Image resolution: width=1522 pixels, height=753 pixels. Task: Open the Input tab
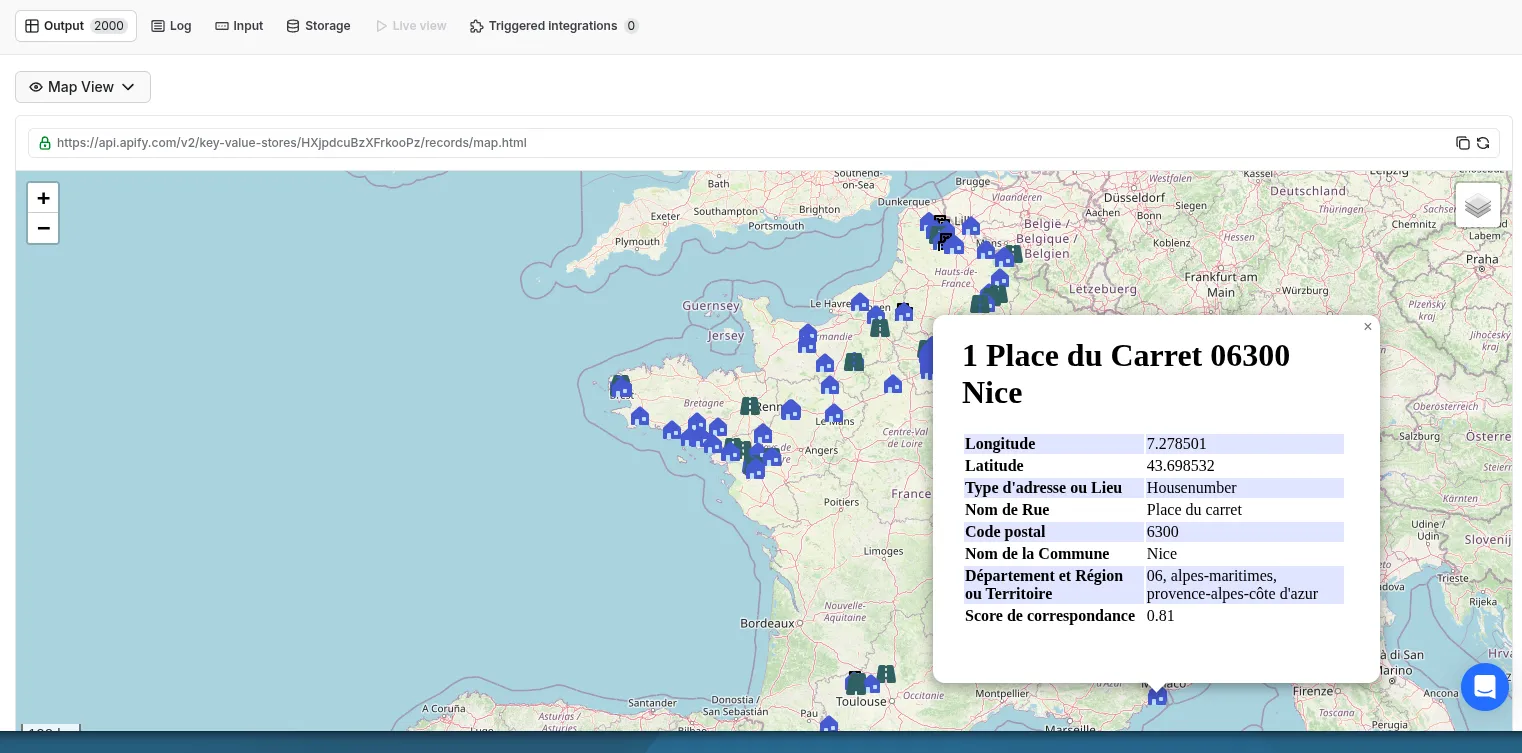[239, 26]
